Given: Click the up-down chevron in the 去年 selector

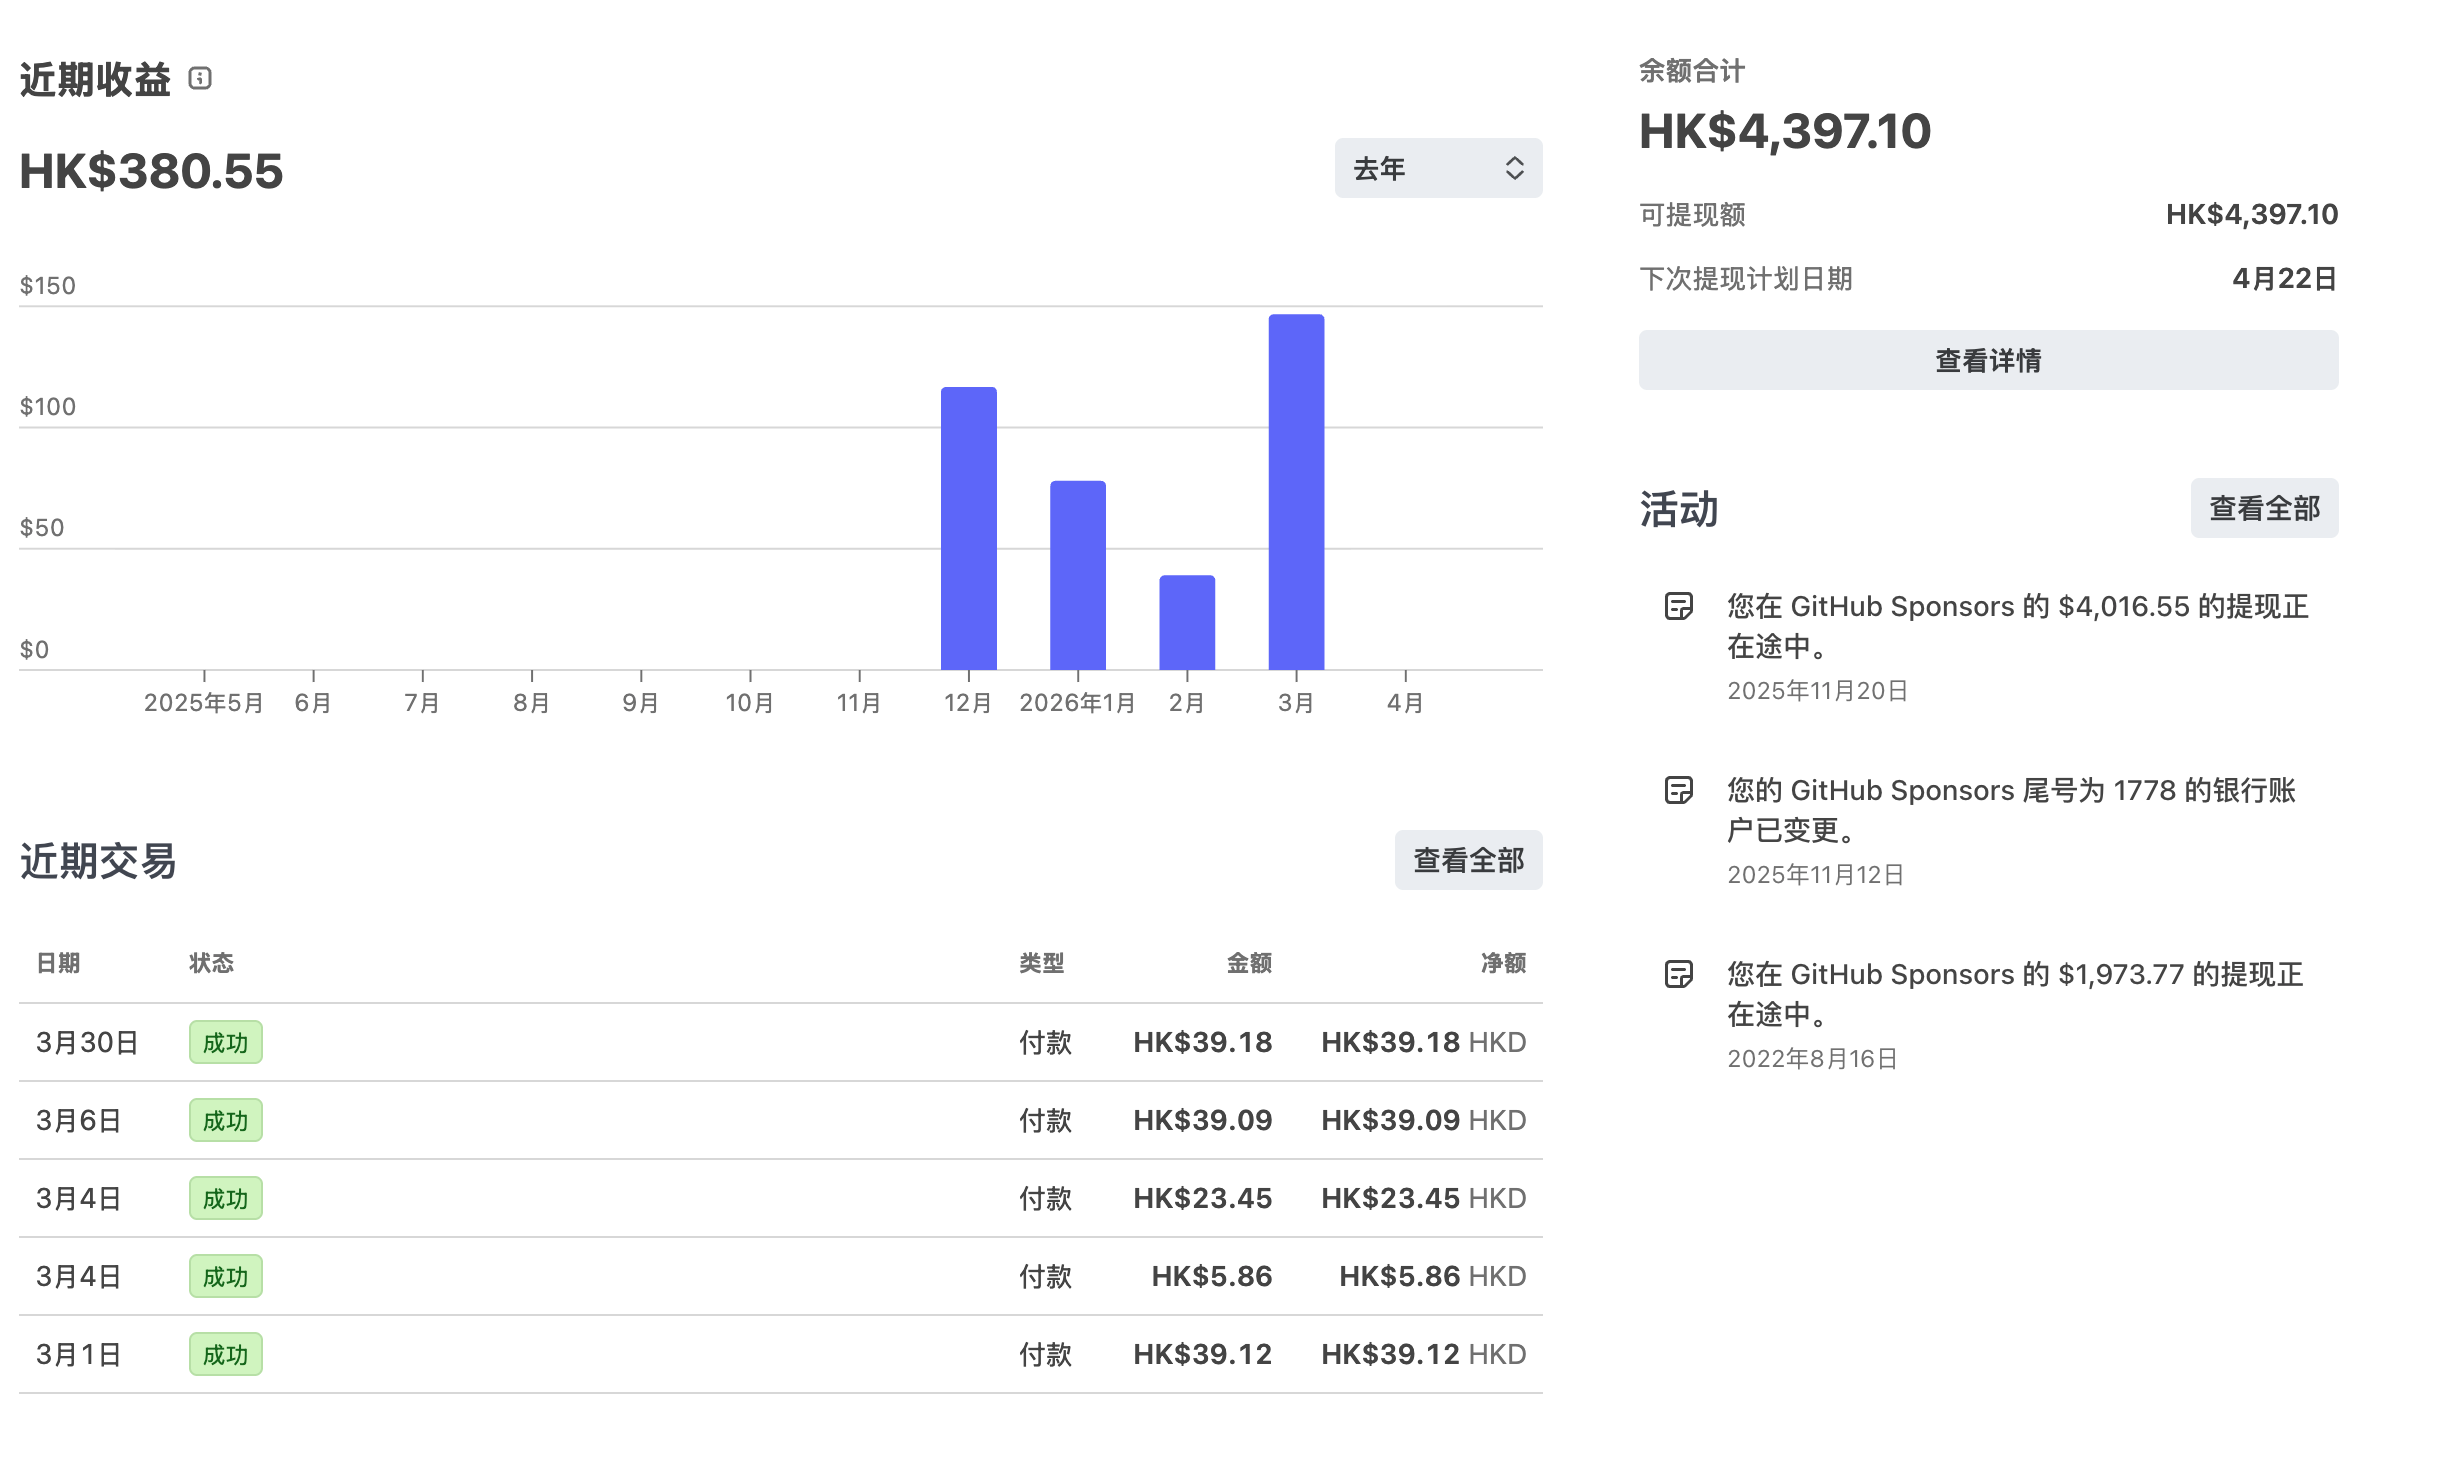Looking at the screenshot, I should tap(1514, 168).
